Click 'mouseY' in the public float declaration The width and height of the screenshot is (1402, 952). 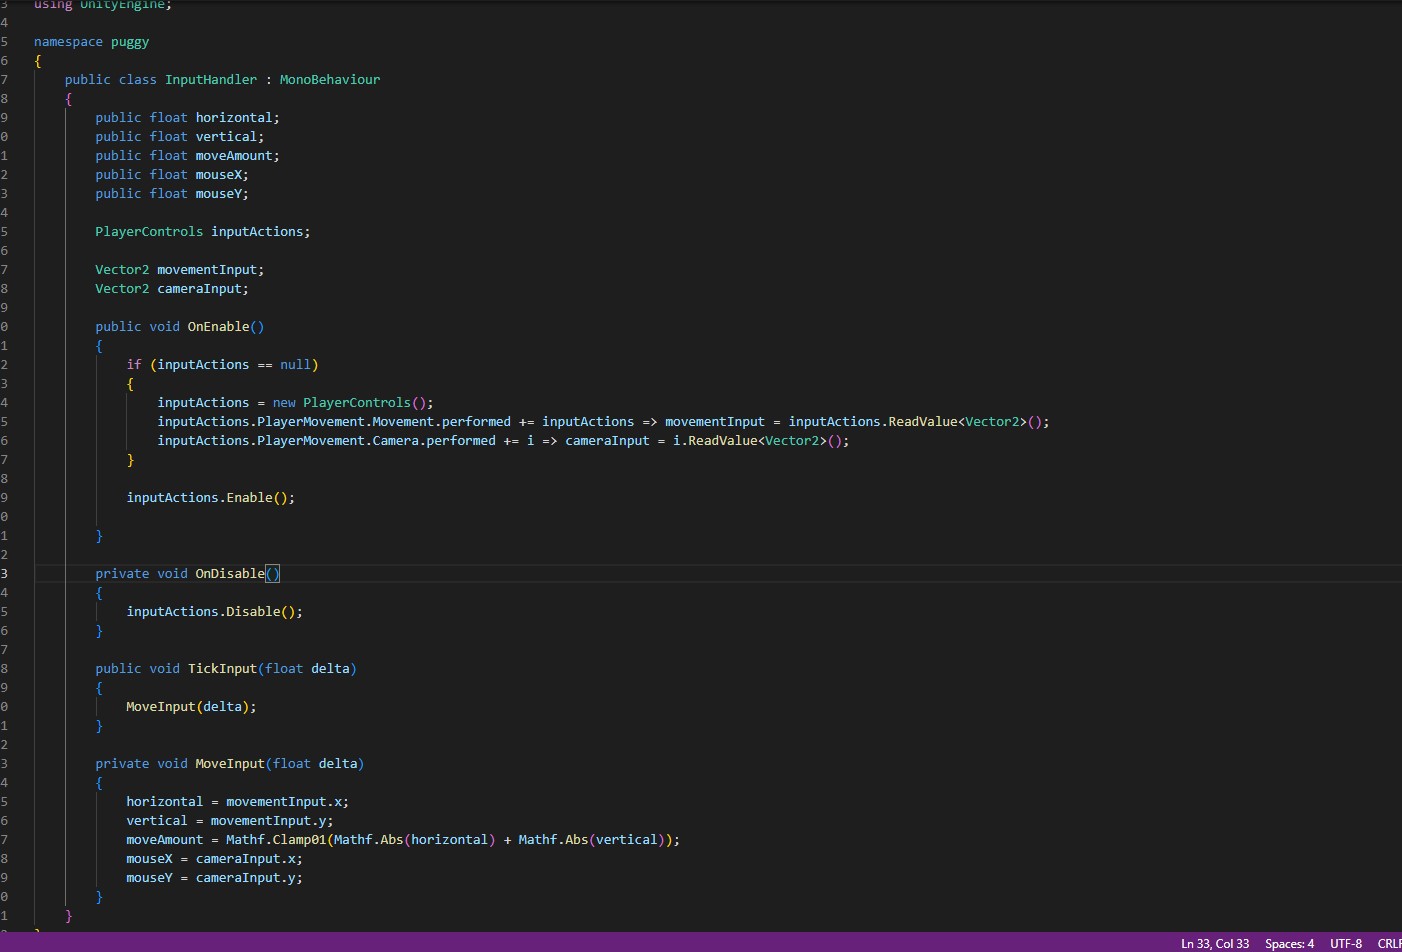pyautogui.click(x=219, y=194)
